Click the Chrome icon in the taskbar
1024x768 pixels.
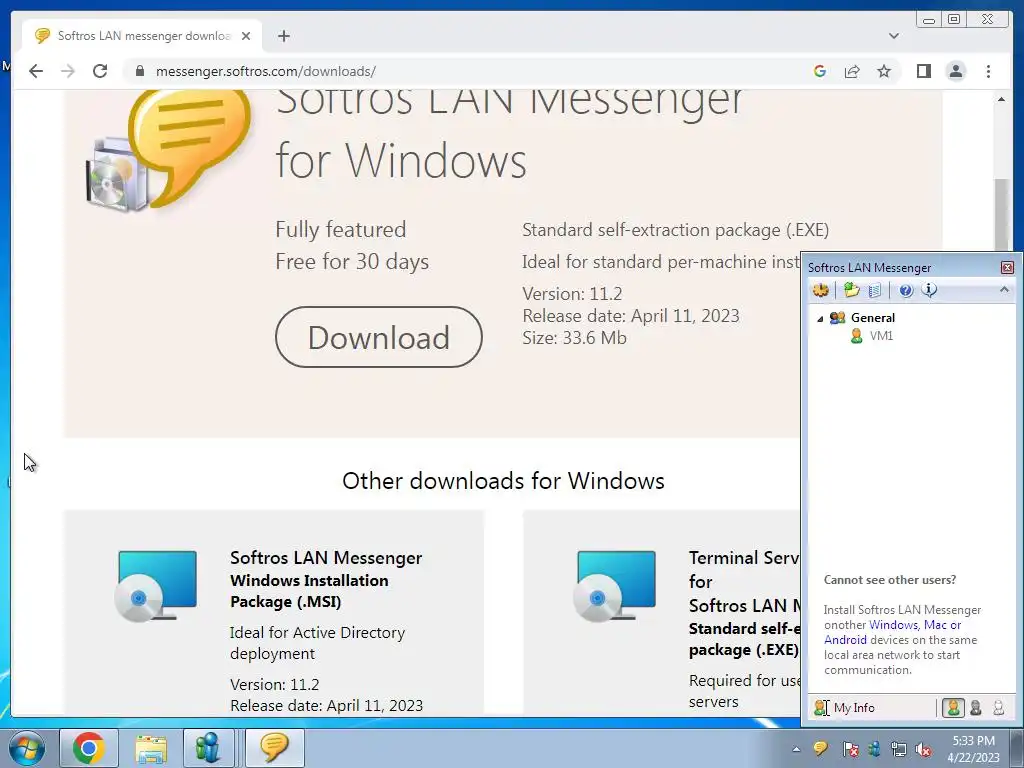pyautogui.click(x=88, y=748)
